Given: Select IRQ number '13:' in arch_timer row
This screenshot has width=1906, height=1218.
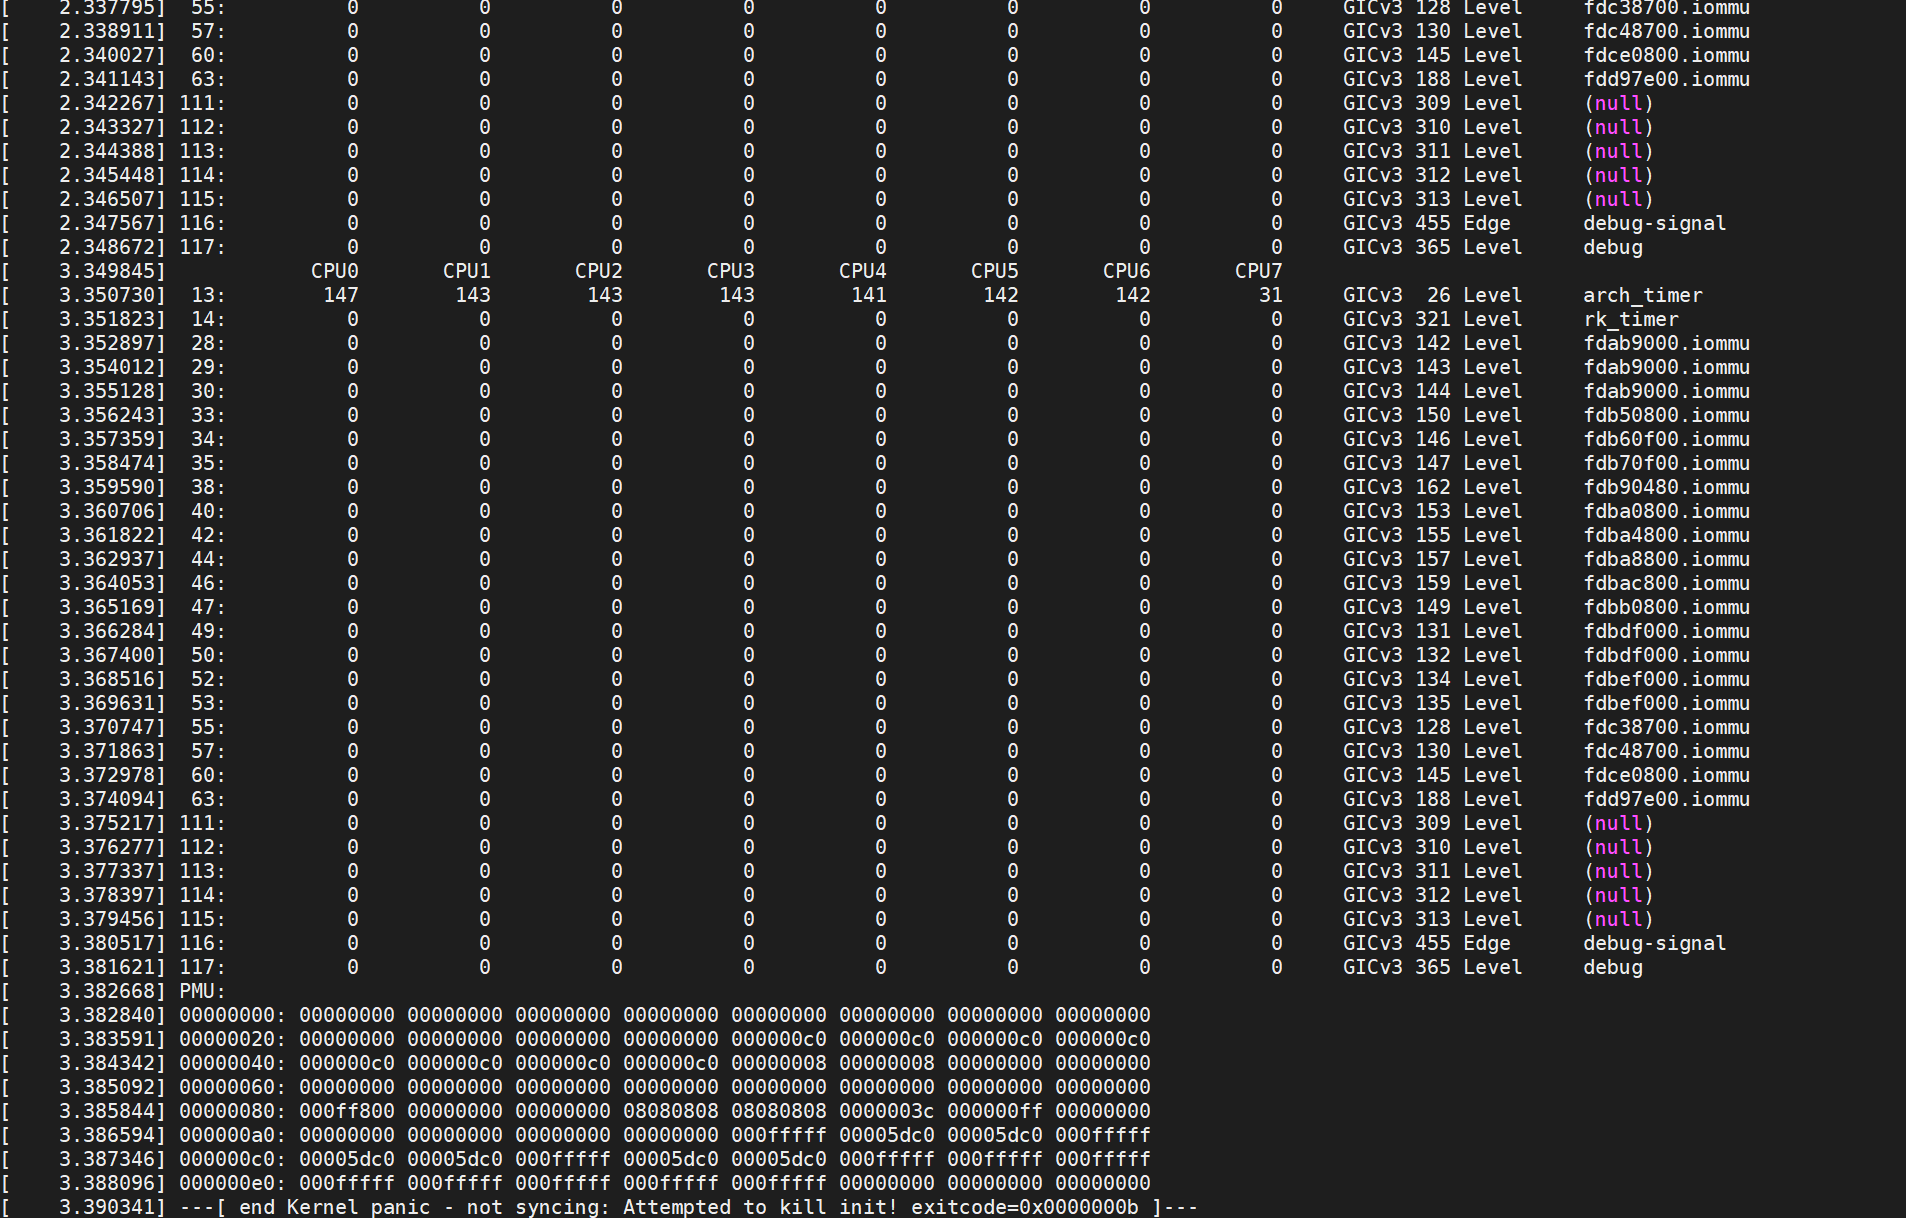Looking at the screenshot, I should [x=208, y=295].
